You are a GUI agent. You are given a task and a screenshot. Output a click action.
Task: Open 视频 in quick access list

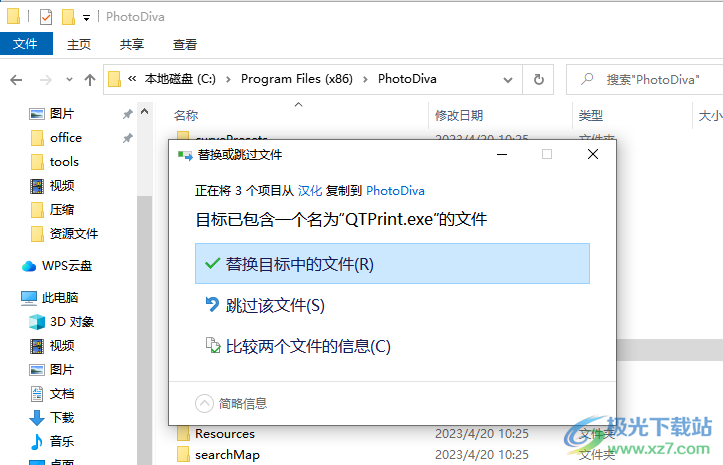(62, 185)
